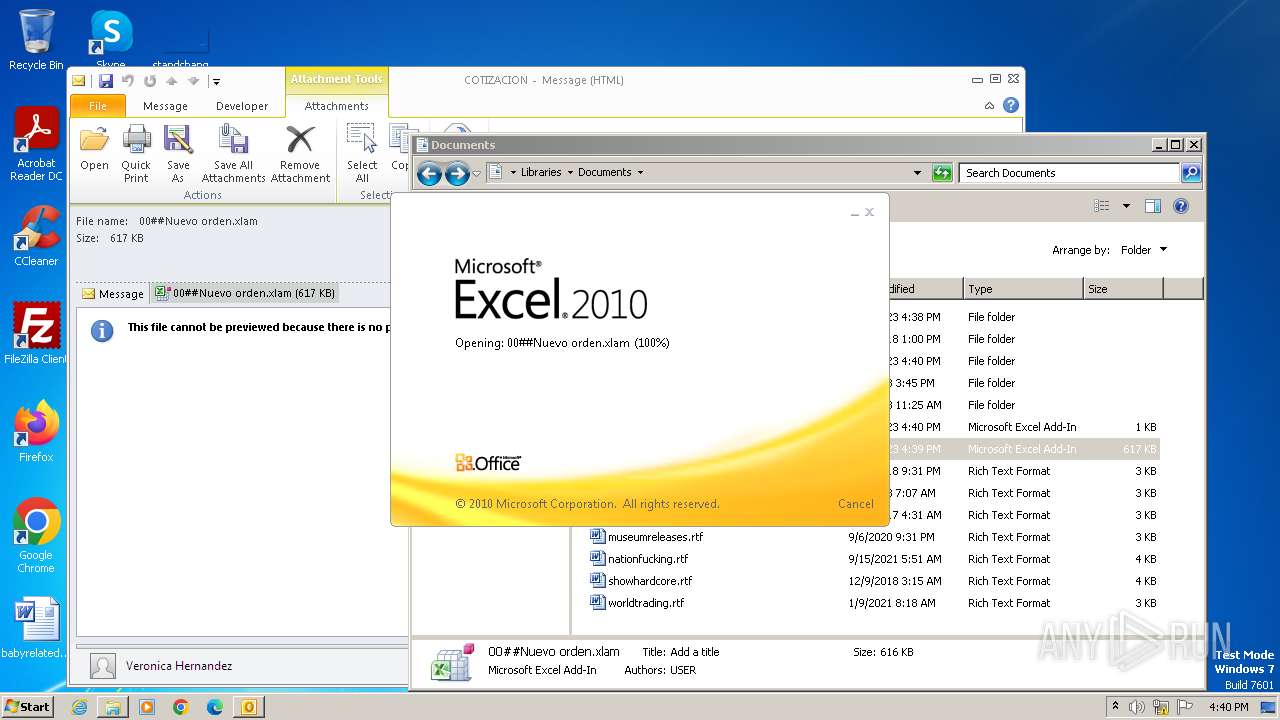
Task: Click the Change your view icon
Action: coord(1102,206)
